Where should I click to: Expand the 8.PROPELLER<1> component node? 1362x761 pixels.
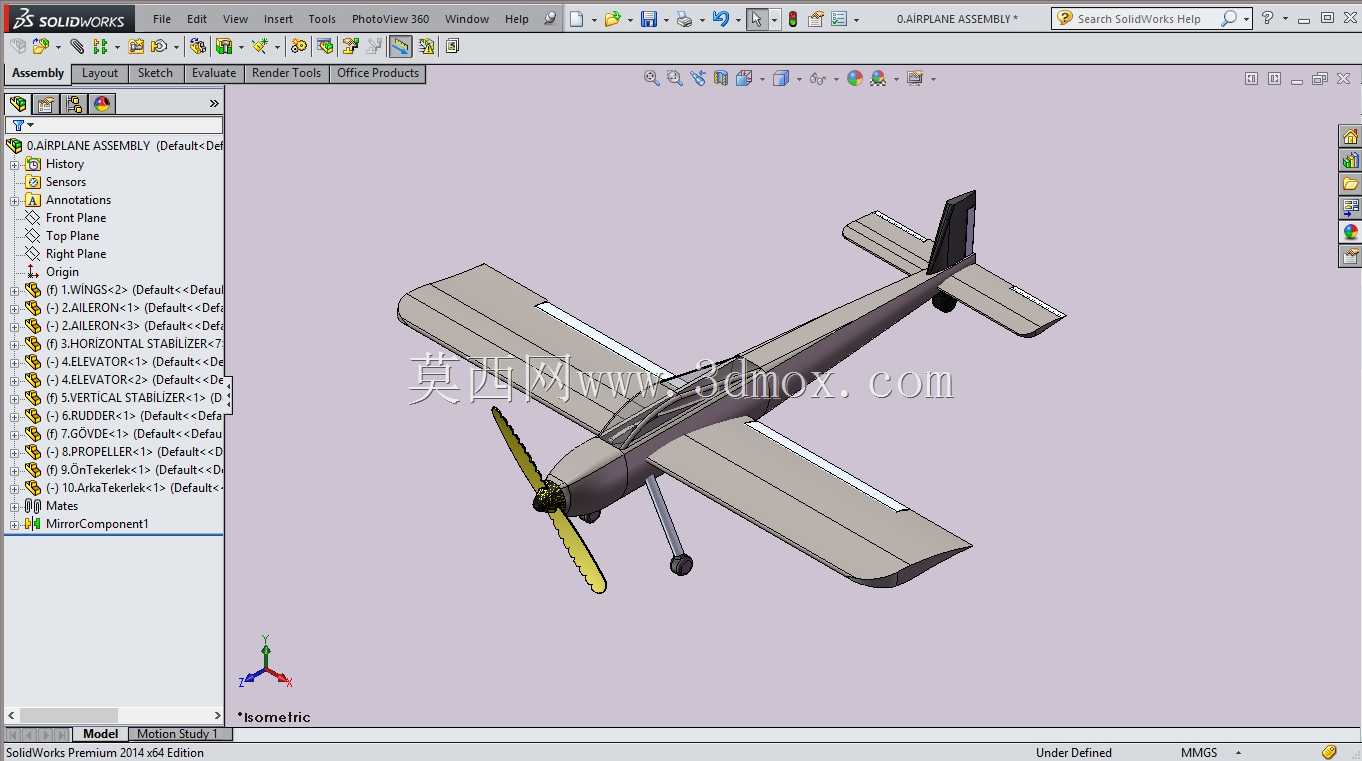(x=14, y=452)
